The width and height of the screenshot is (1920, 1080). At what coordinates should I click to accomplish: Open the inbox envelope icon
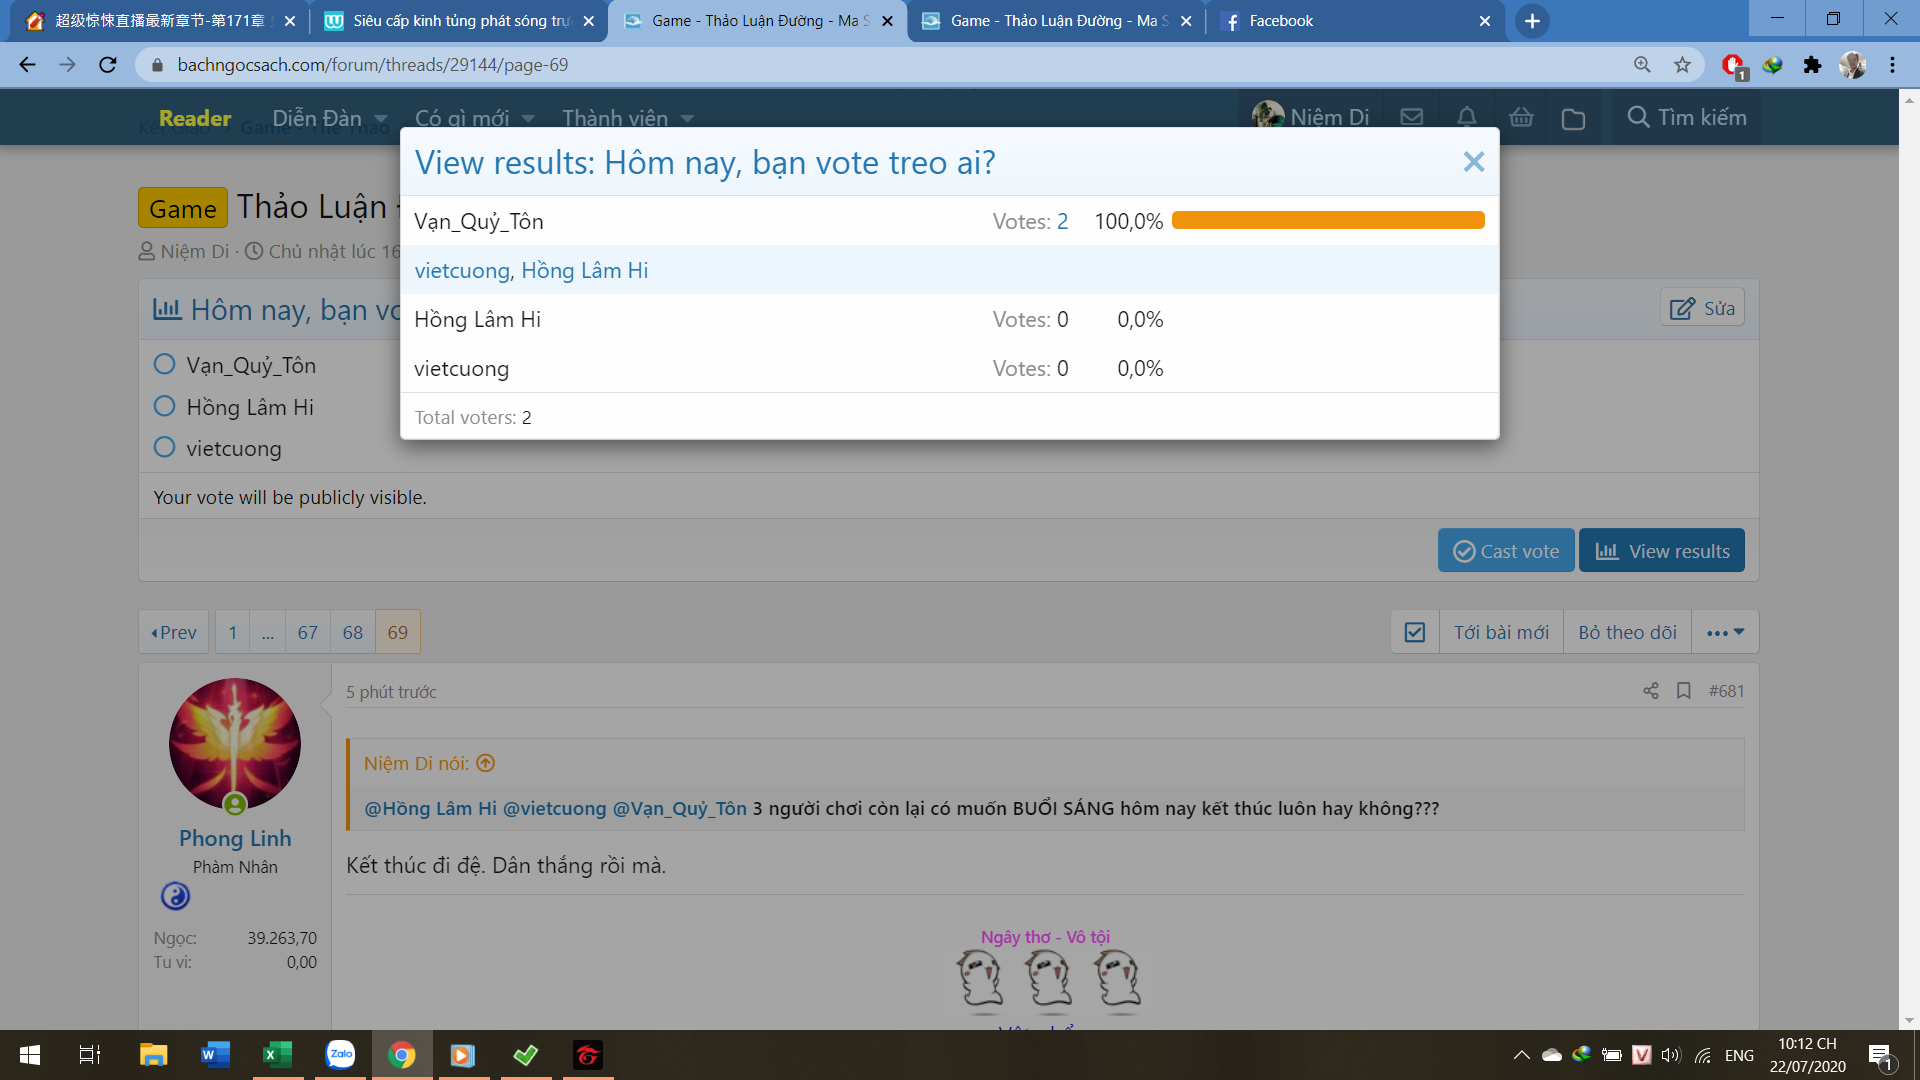click(1411, 118)
